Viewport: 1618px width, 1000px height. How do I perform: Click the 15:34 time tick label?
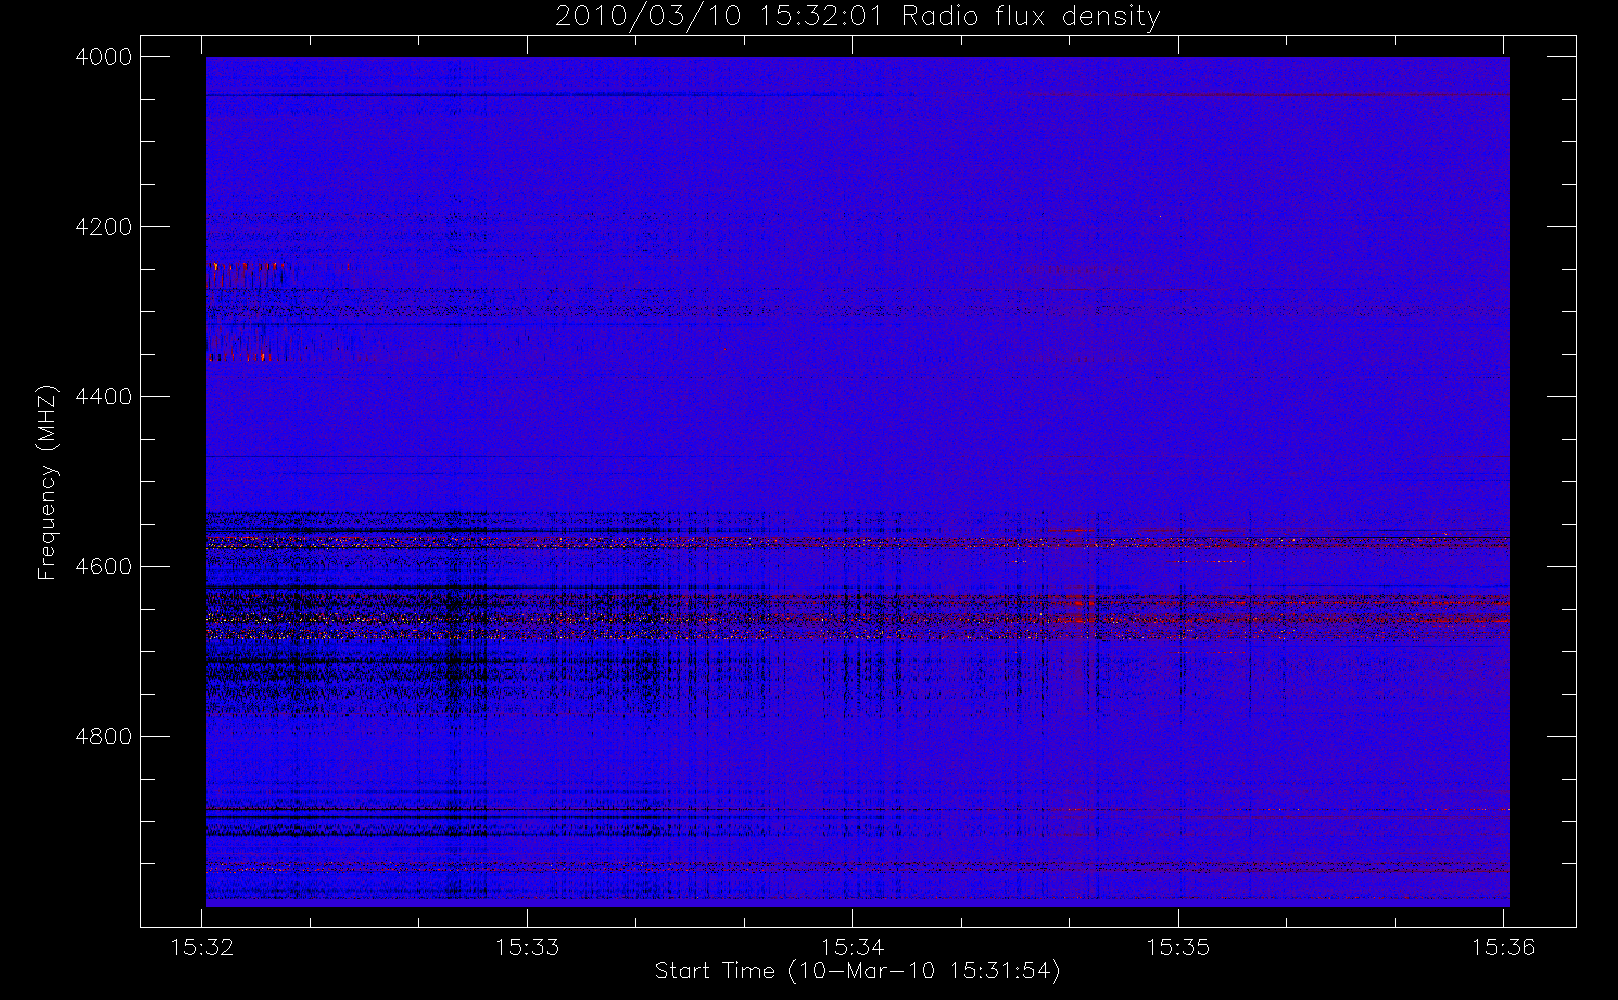tap(853, 947)
